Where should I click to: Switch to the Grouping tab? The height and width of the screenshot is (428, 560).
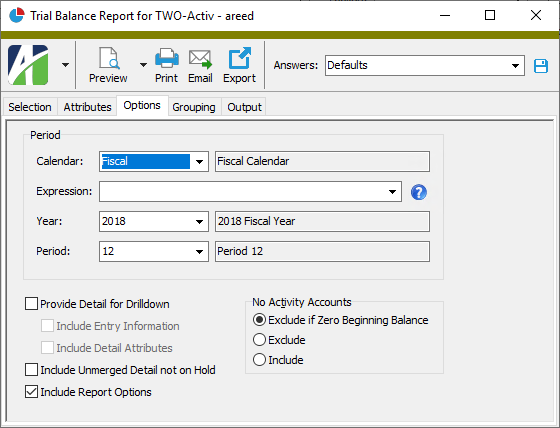(194, 107)
